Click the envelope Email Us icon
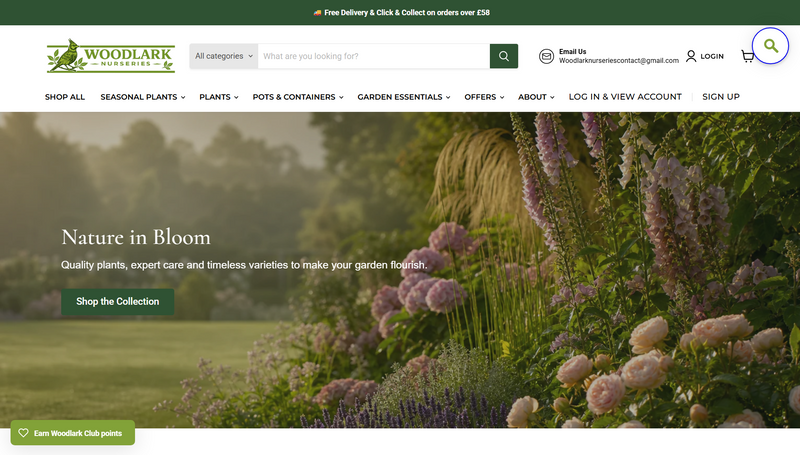Screen dimensions: 800x455 click(x=546, y=56)
